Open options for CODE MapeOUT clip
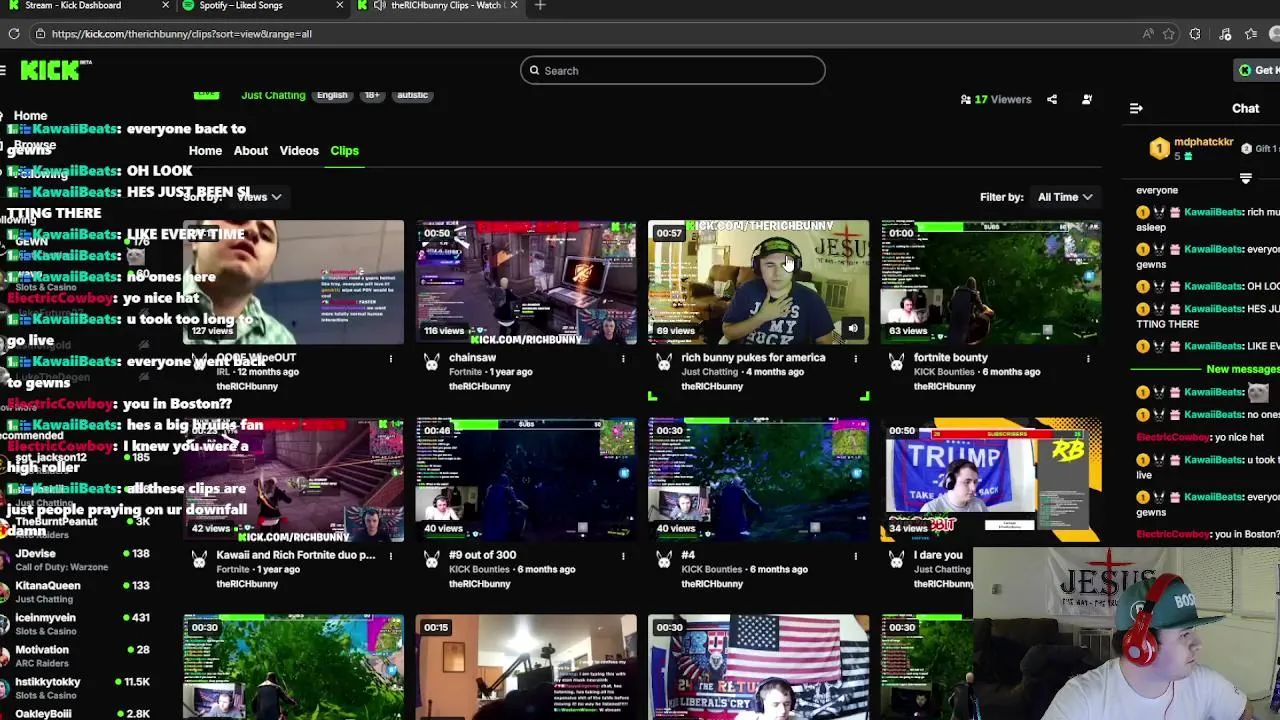1280x720 pixels. [391, 358]
